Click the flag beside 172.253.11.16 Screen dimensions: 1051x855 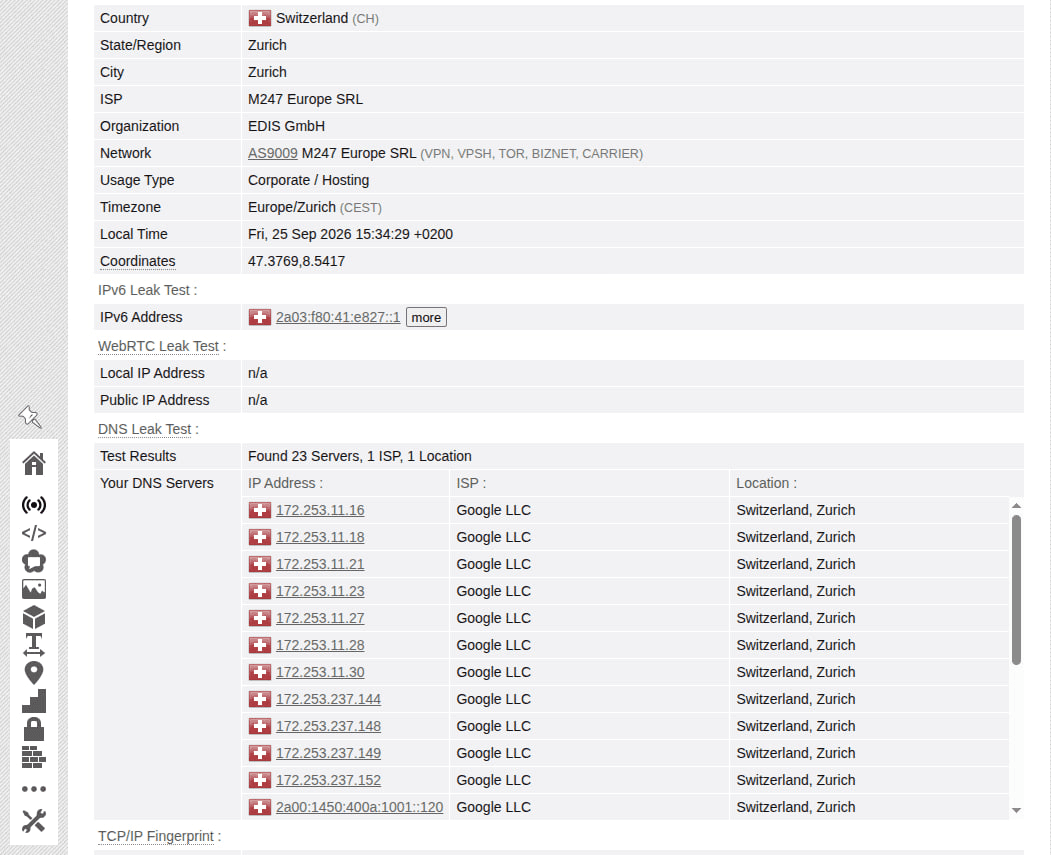(x=259, y=510)
